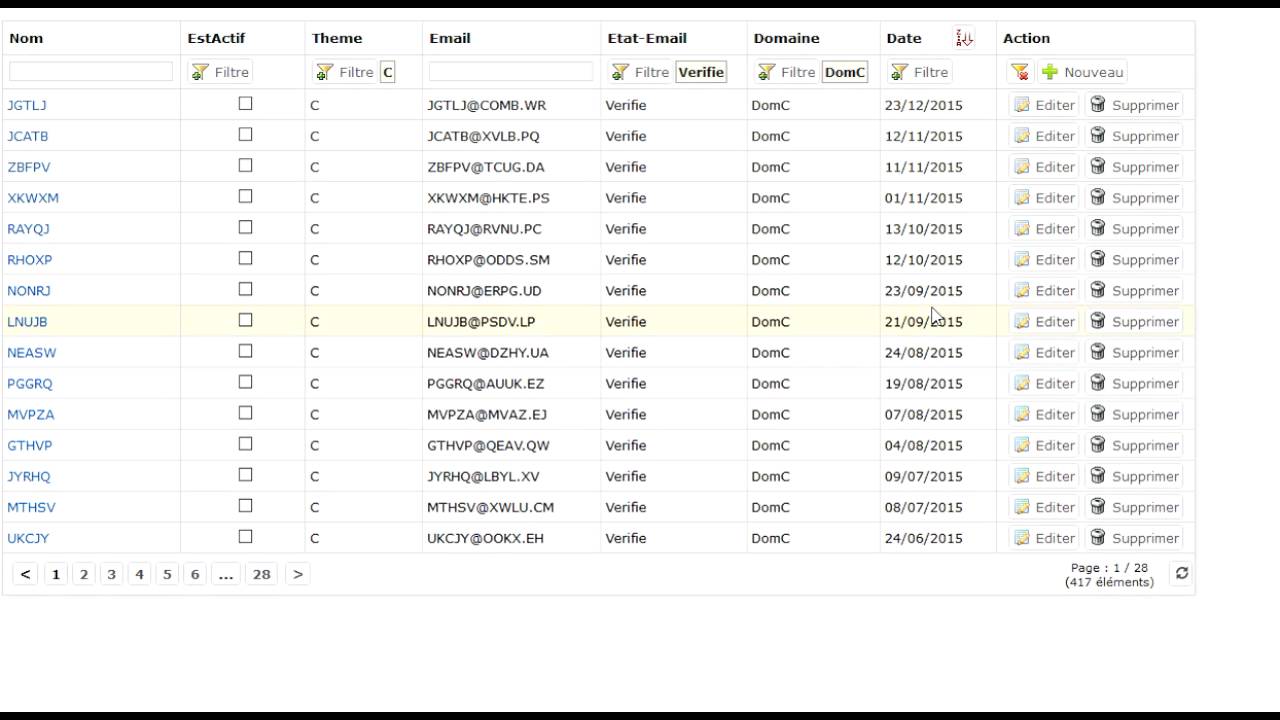Viewport: 1280px width, 720px height.
Task: Click the Email filter text field
Action: tap(511, 72)
